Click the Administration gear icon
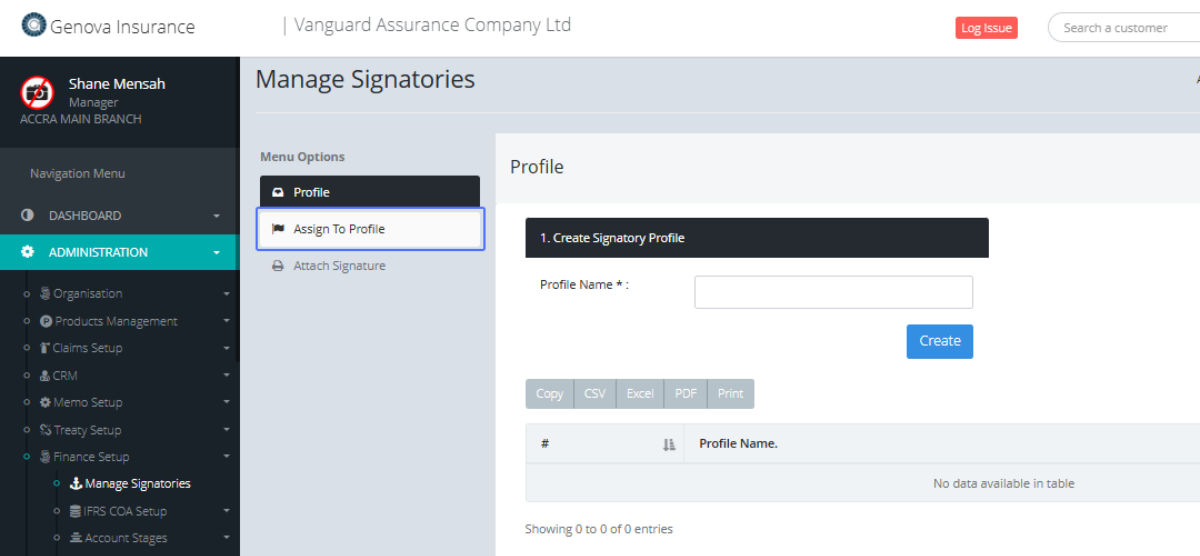The width and height of the screenshot is (1200, 556). pos(27,253)
